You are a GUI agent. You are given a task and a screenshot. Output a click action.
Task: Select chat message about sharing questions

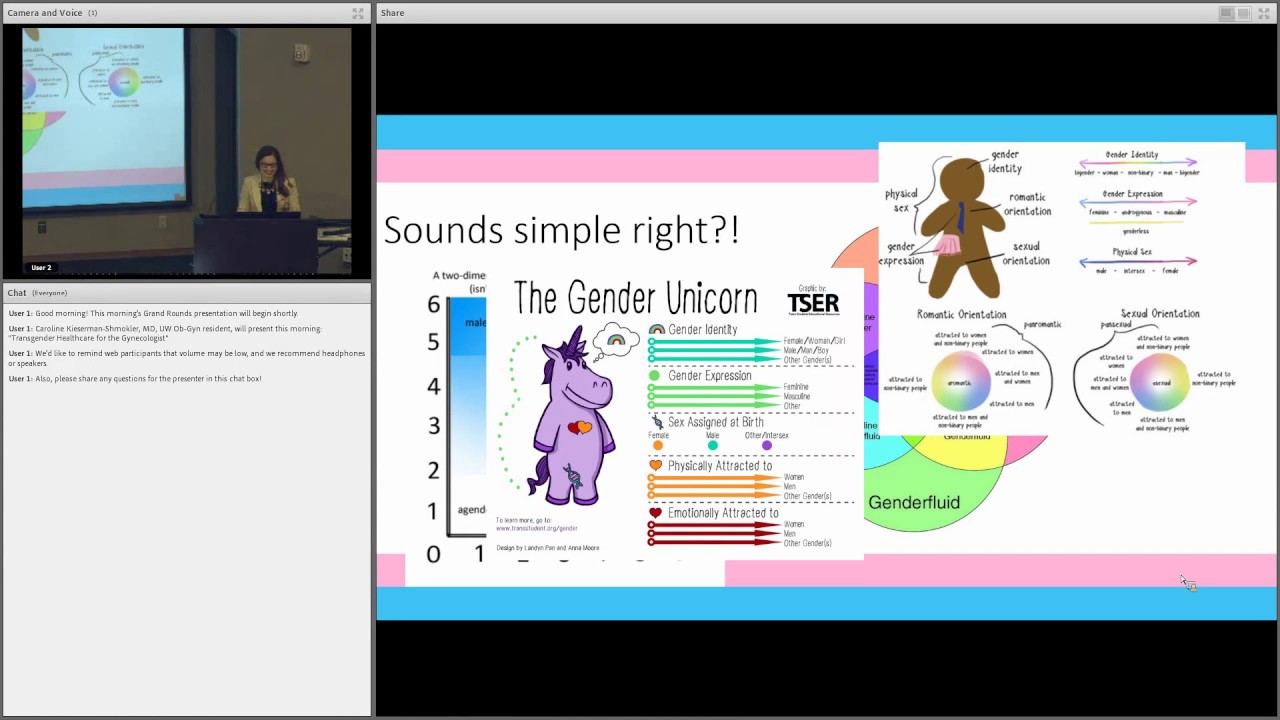click(x=135, y=378)
